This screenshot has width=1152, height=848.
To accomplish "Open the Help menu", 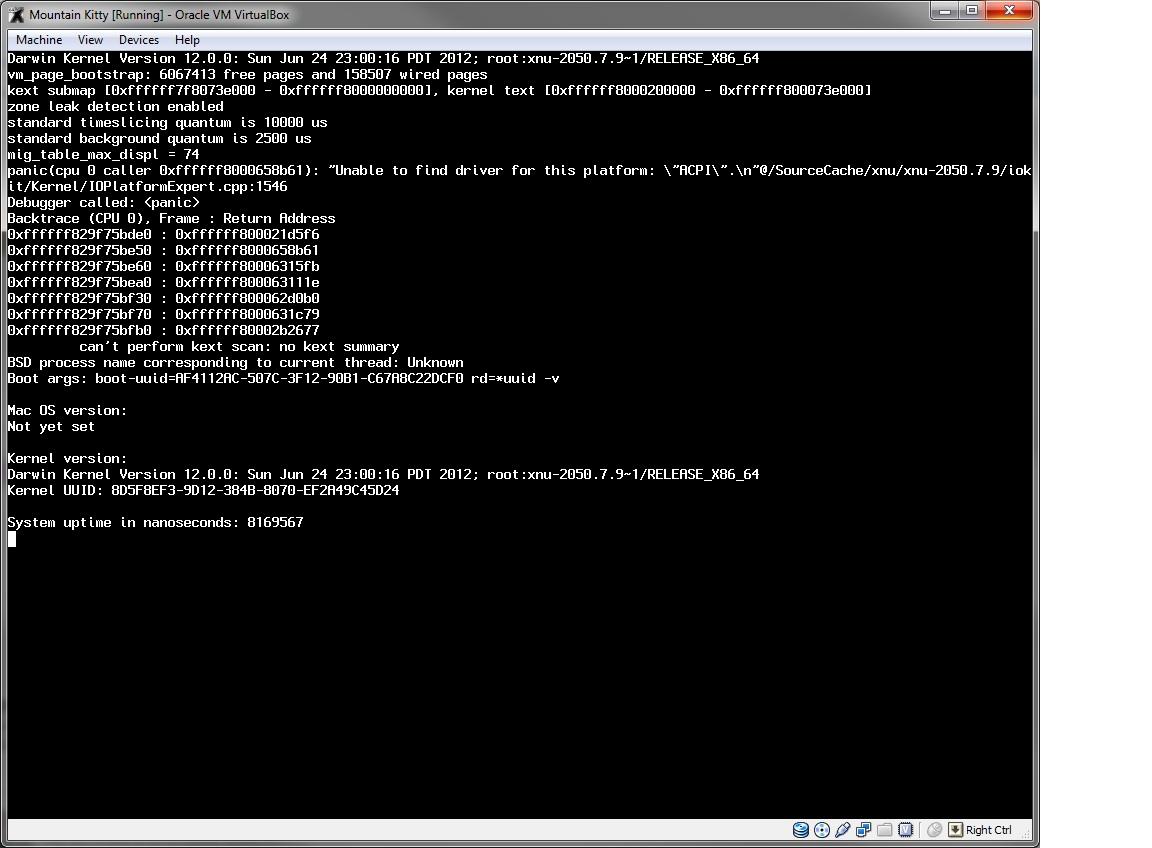I will click(x=187, y=40).
